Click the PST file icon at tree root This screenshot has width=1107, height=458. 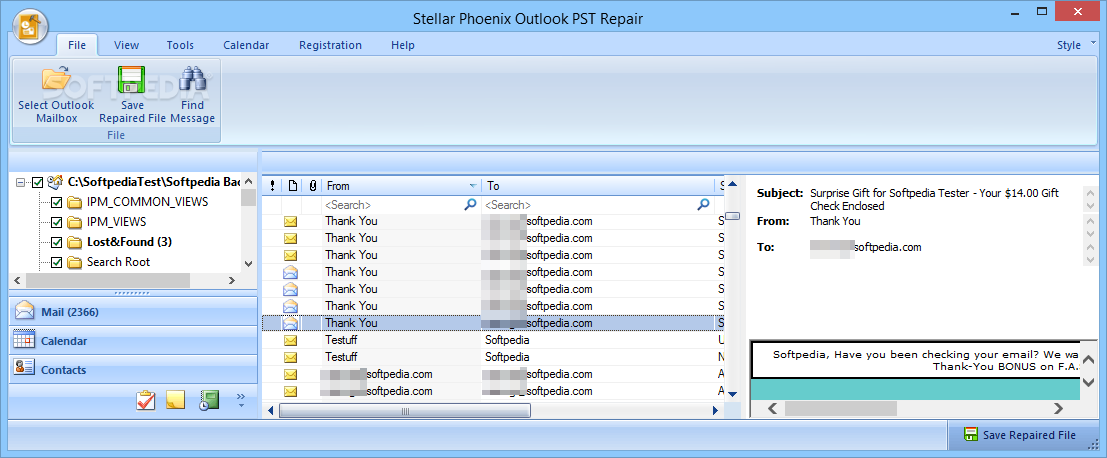coord(55,182)
